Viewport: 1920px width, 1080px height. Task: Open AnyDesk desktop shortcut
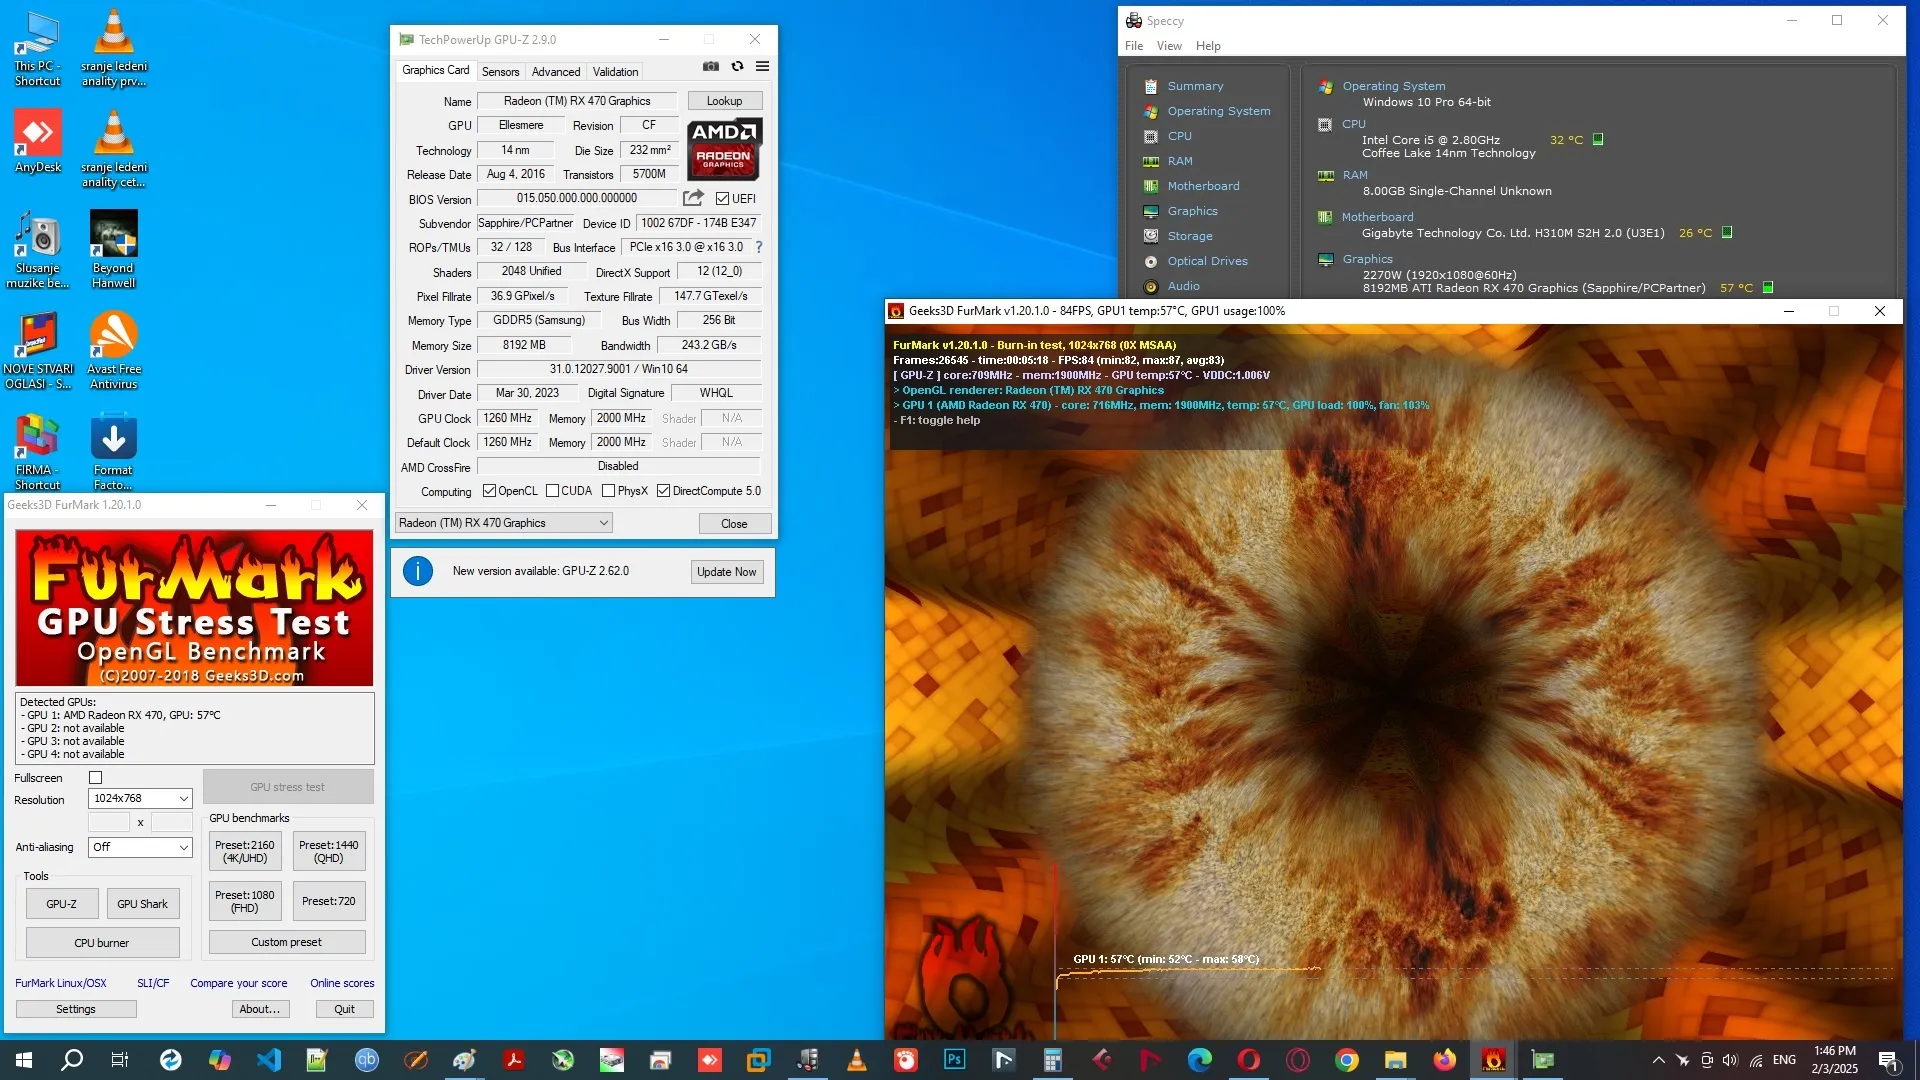38,141
